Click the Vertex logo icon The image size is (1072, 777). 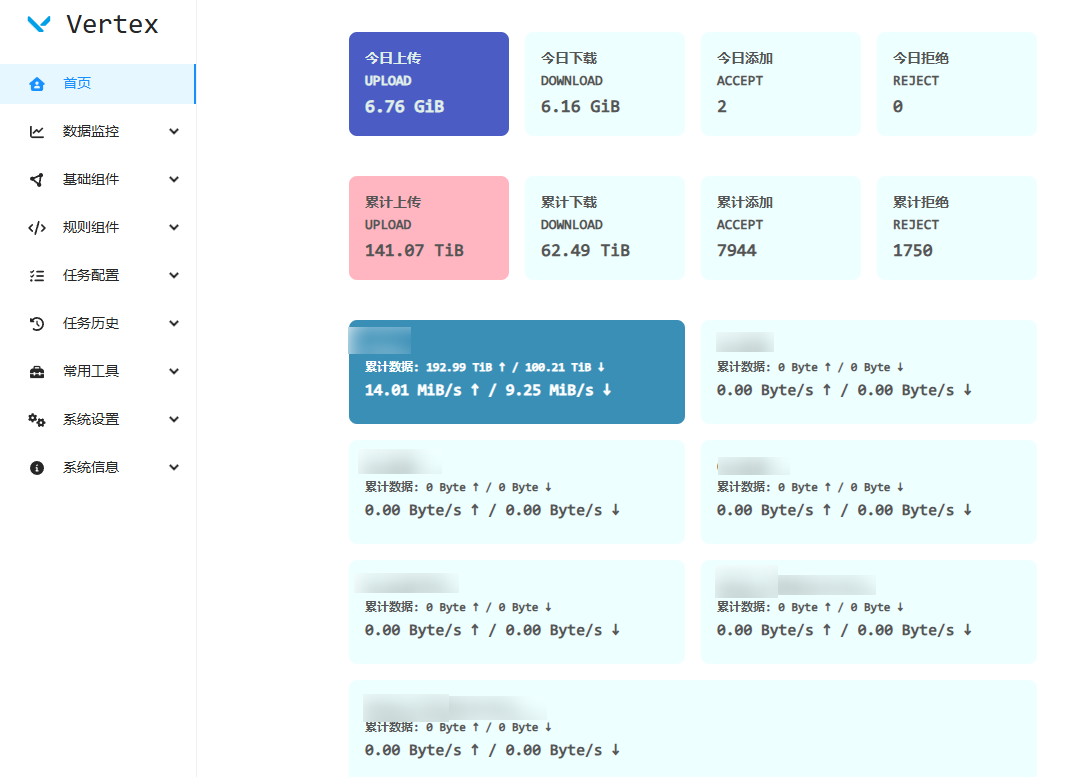coord(39,25)
